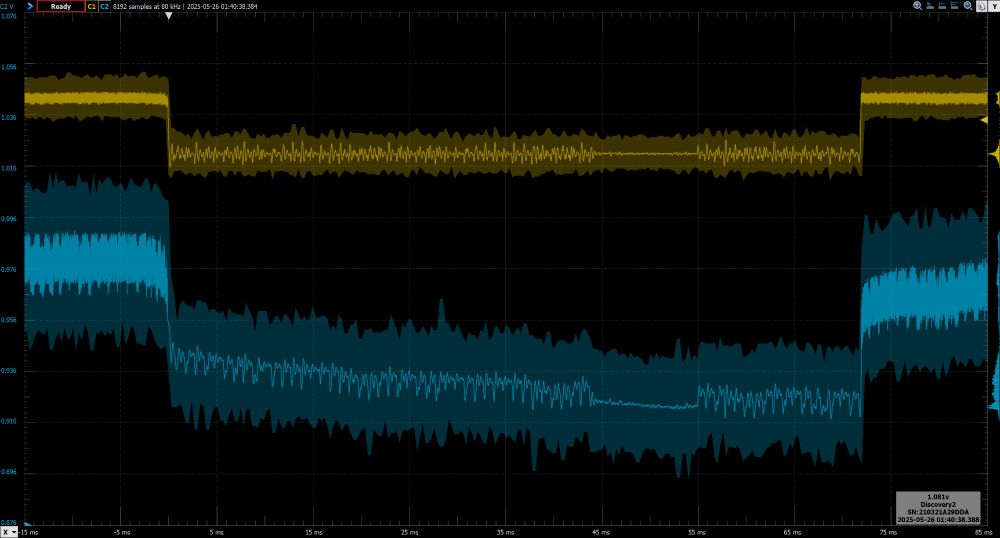Open the plot options gear icon
Image resolution: width=1000 pixels, height=538 pixels.
pyautogui.click(x=981, y=6)
